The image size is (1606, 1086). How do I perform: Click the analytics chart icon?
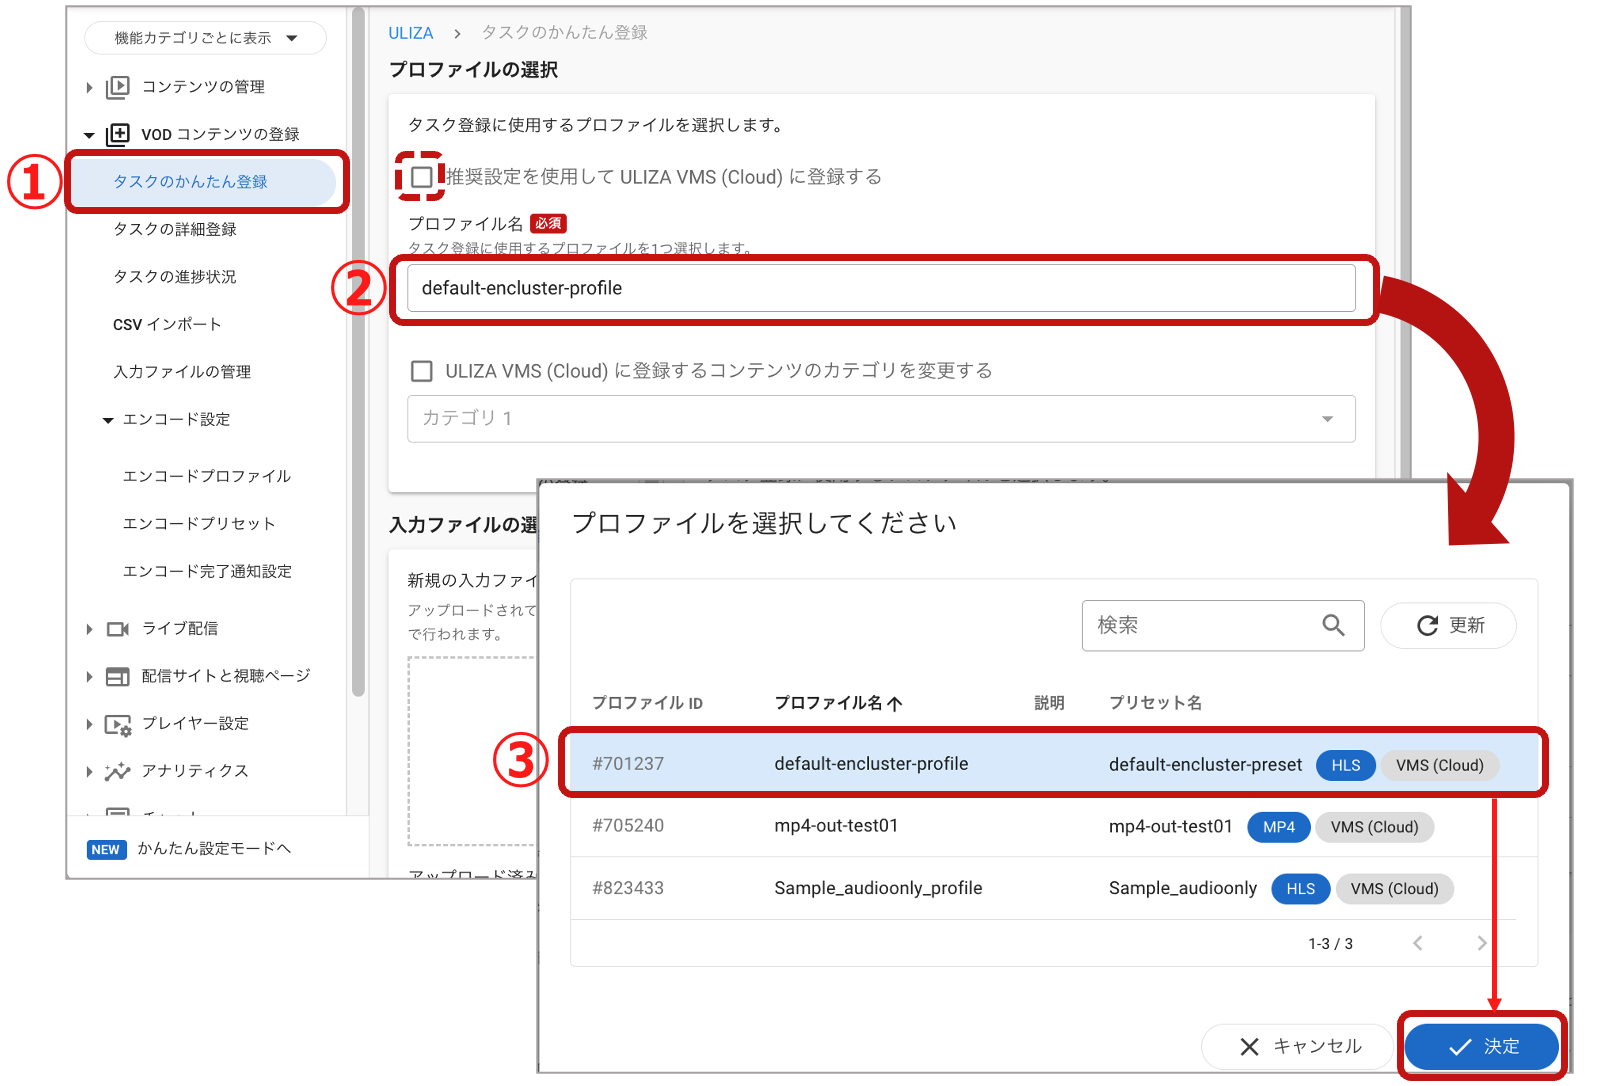pos(118,771)
